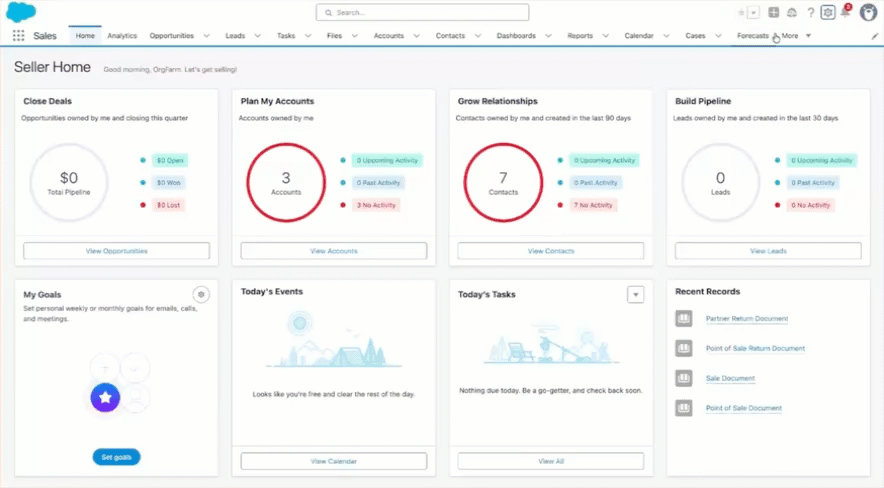Open the Sale Document link
The width and height of the screenshot is (884, 488).
tap(730, 378)
